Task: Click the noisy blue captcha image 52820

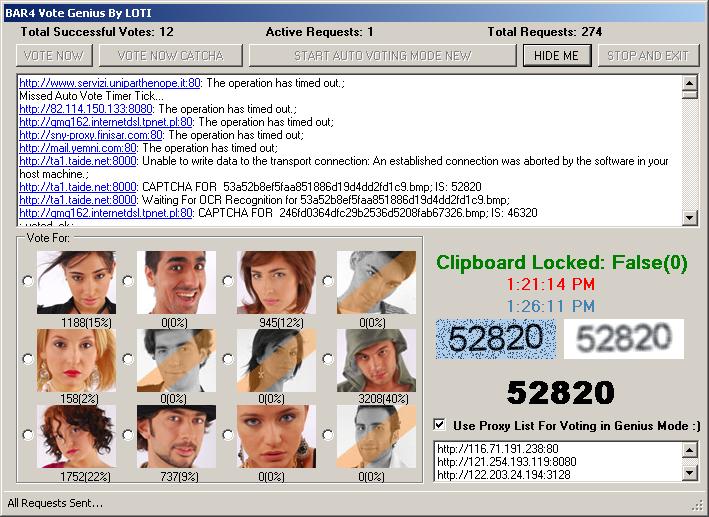Action: (x=496, y=339)
